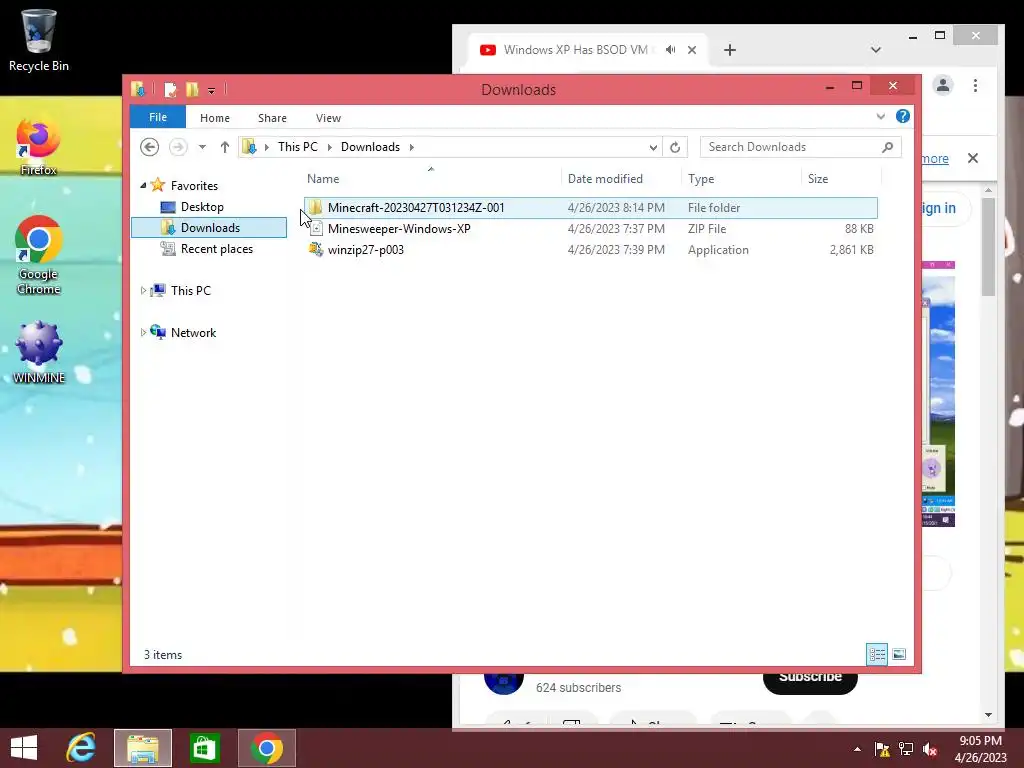
Task: Close the YouTube tab in Chrome
Action: 692,50
